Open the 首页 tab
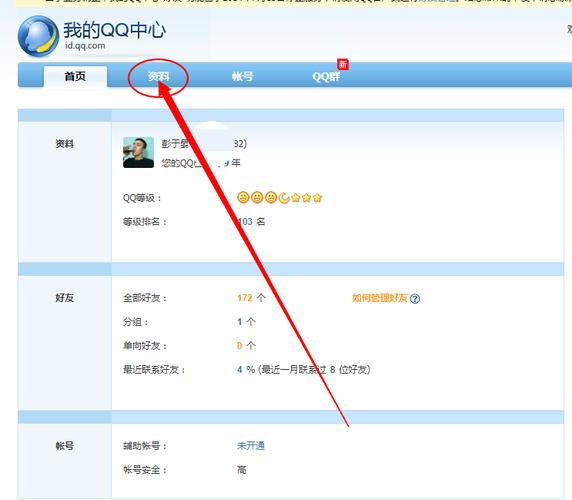Image resolution: width=572 pixels, height=500 pixels. point(76,77)
